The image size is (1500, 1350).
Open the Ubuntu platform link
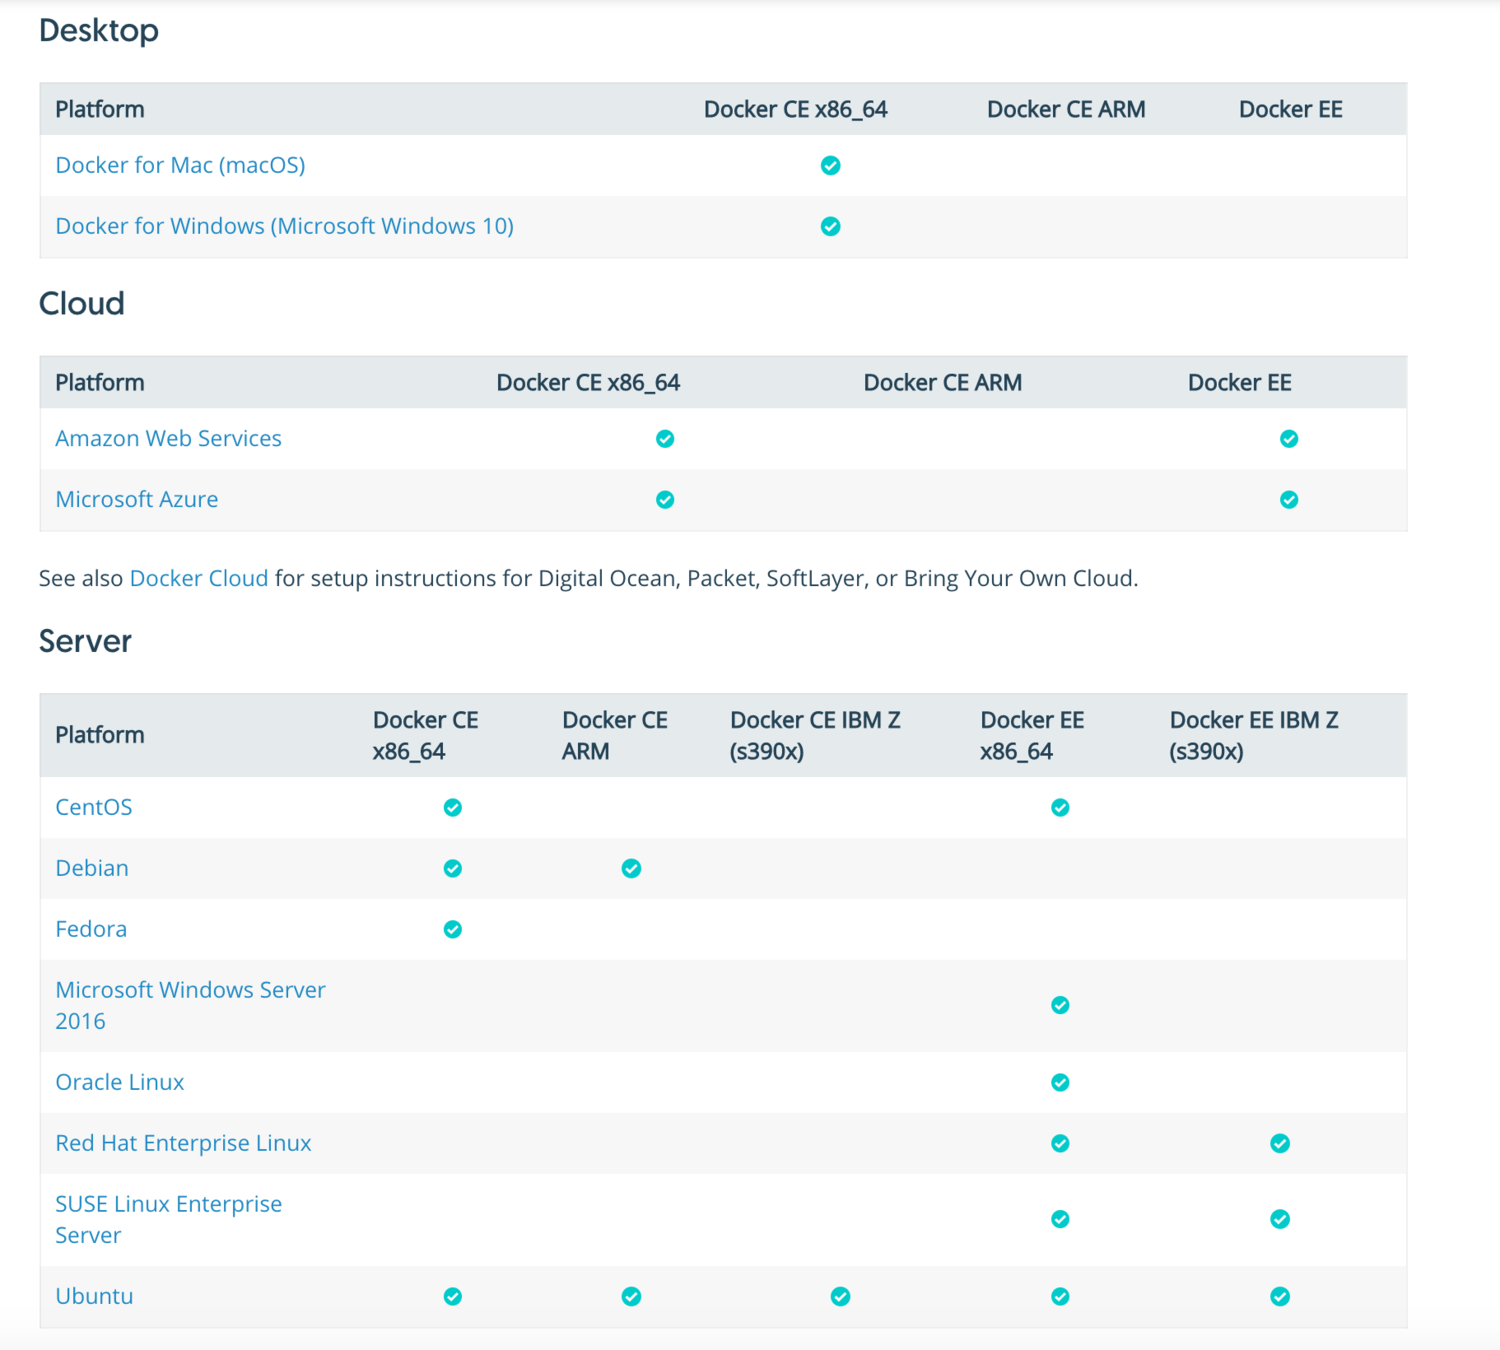coord(94,1296)
